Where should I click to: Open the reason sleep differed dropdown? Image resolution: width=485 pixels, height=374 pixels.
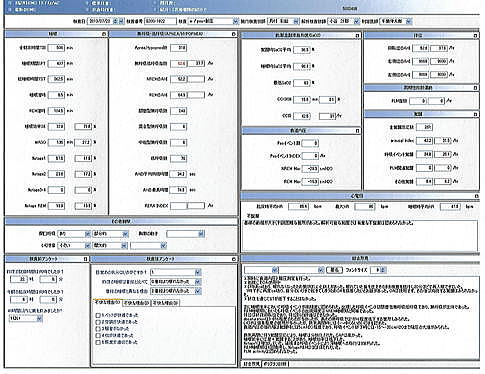(x=175, y=291)
